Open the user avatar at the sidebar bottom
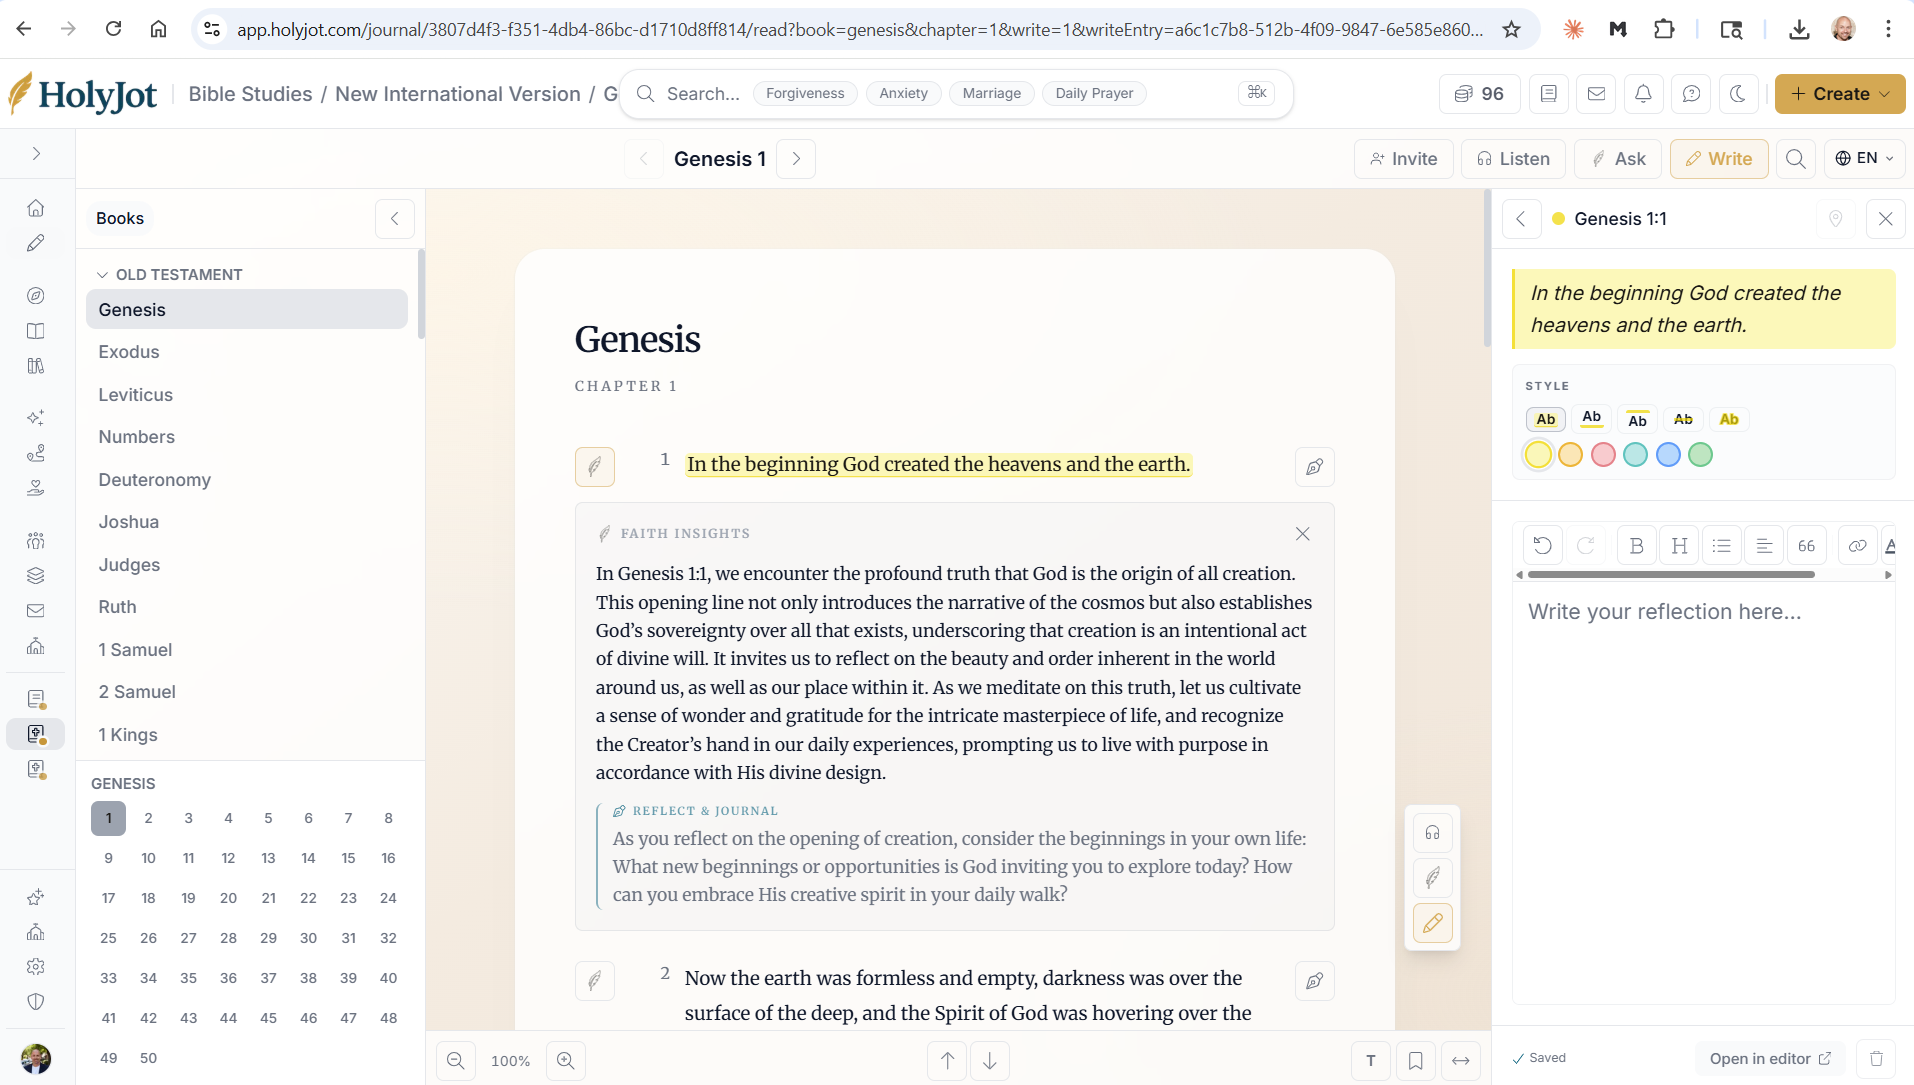Image resolution: width=1914 pixels, height=1085 pixels. click(x=36, y=1058)
